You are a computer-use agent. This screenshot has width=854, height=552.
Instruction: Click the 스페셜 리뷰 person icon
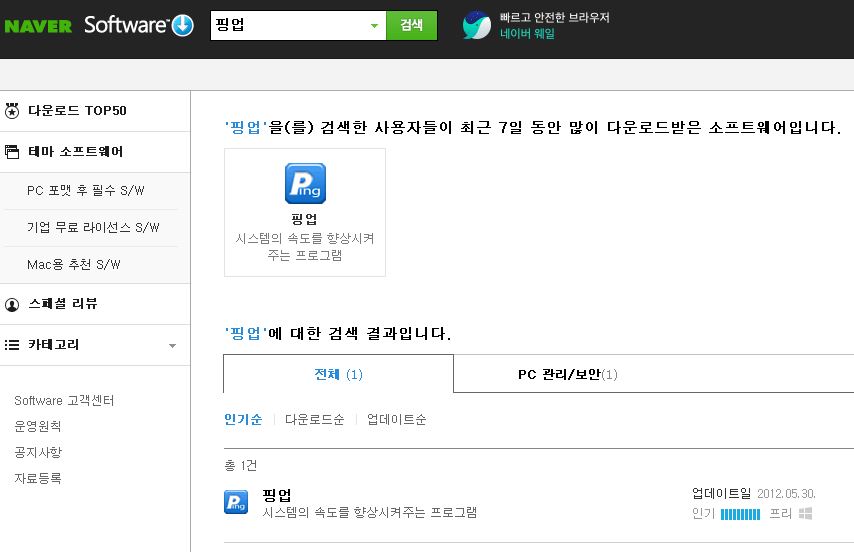pos(12,304)
